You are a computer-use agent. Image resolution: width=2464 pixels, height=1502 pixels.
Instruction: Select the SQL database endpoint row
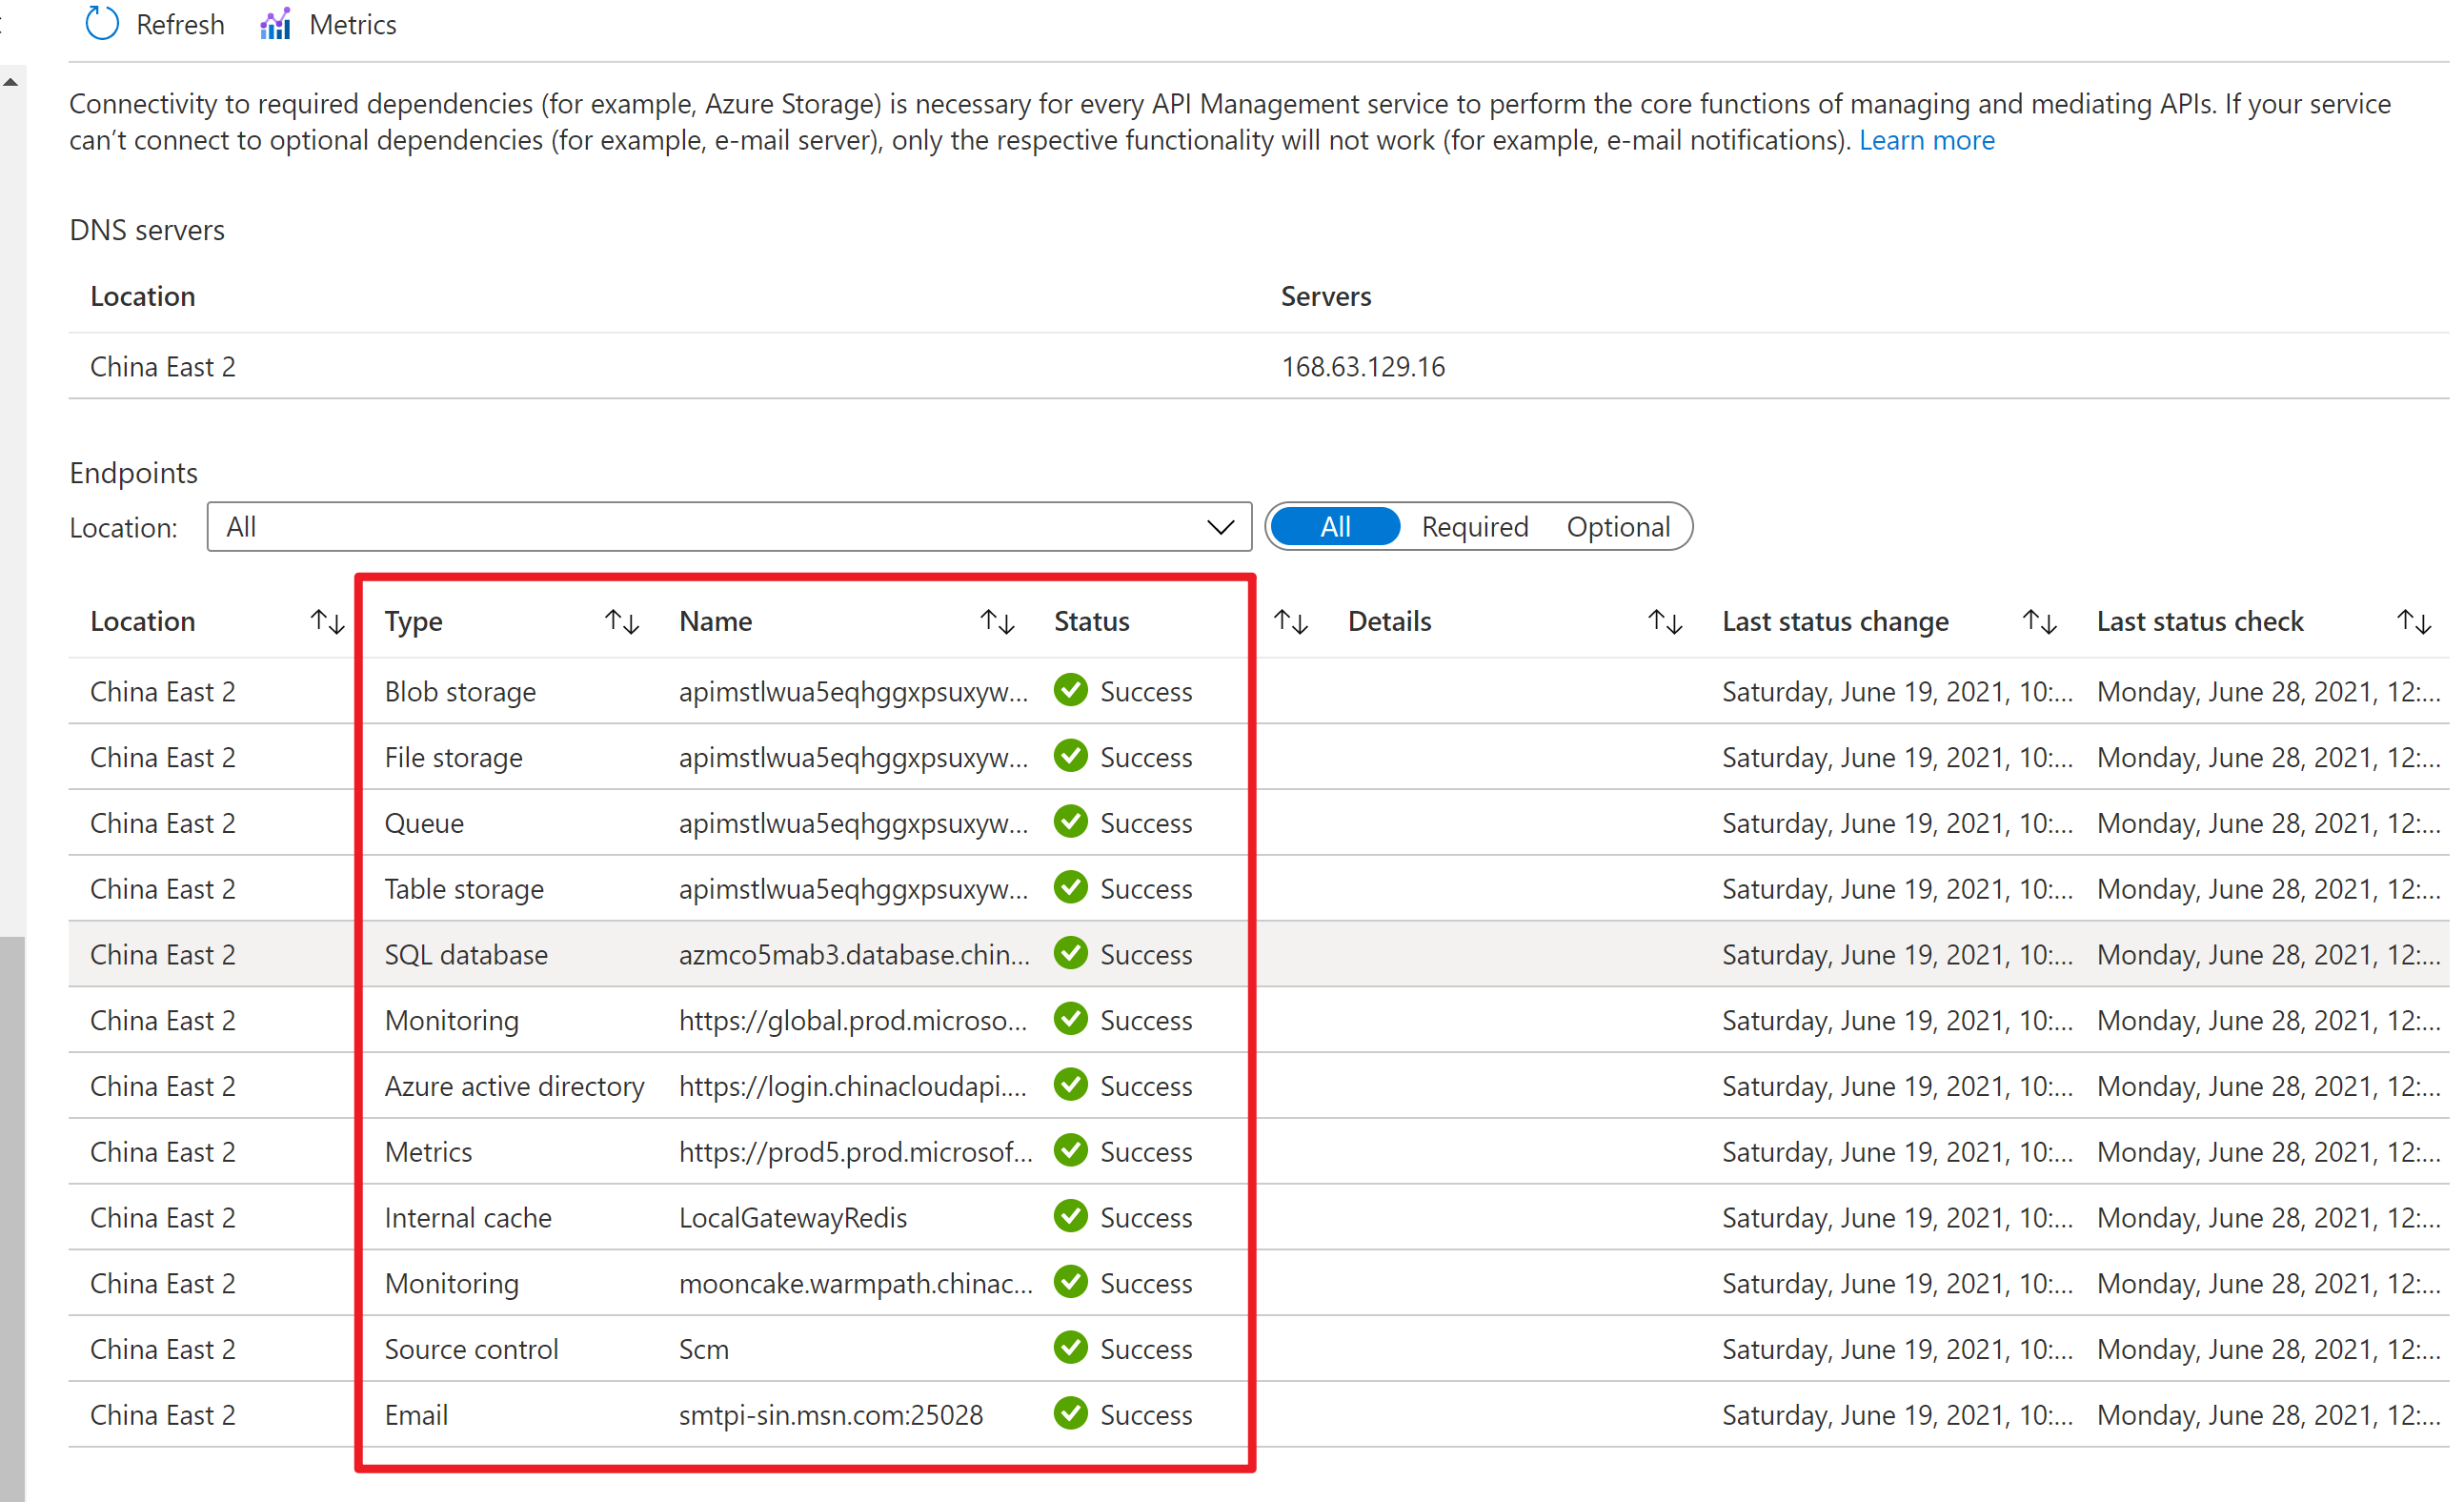pyautogui.click(x=466, y=955)
